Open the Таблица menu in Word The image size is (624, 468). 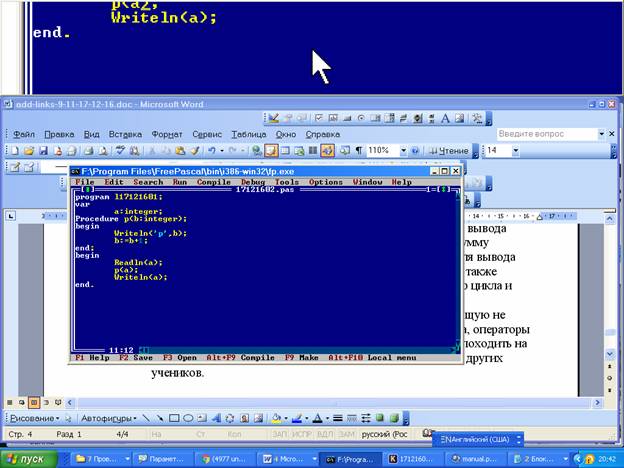point(249,135)
